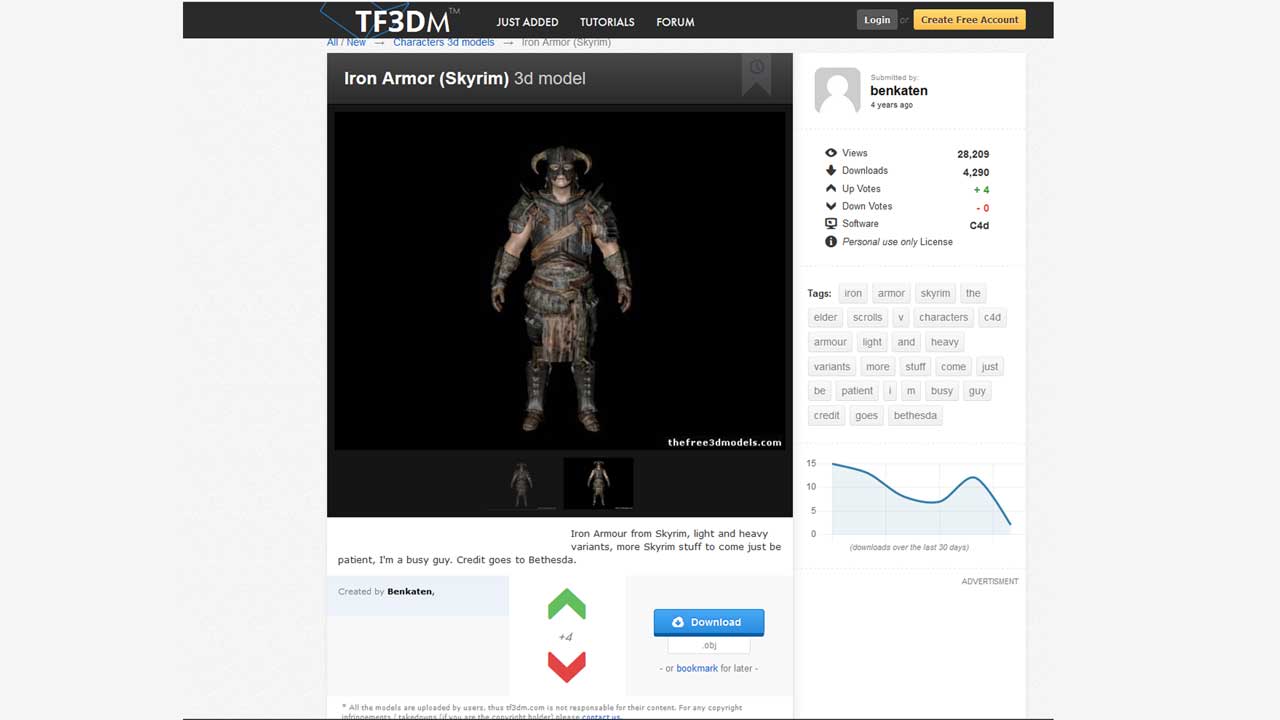This screenshot has width=1280, height=720.
Task: Click the 28,209 views count
Action: (973, 154)
